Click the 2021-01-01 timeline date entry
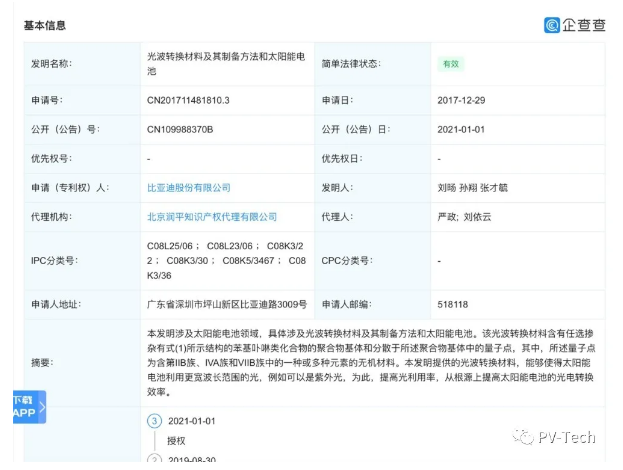The width and height of the screenshot is (623, 470). [192, 421]
